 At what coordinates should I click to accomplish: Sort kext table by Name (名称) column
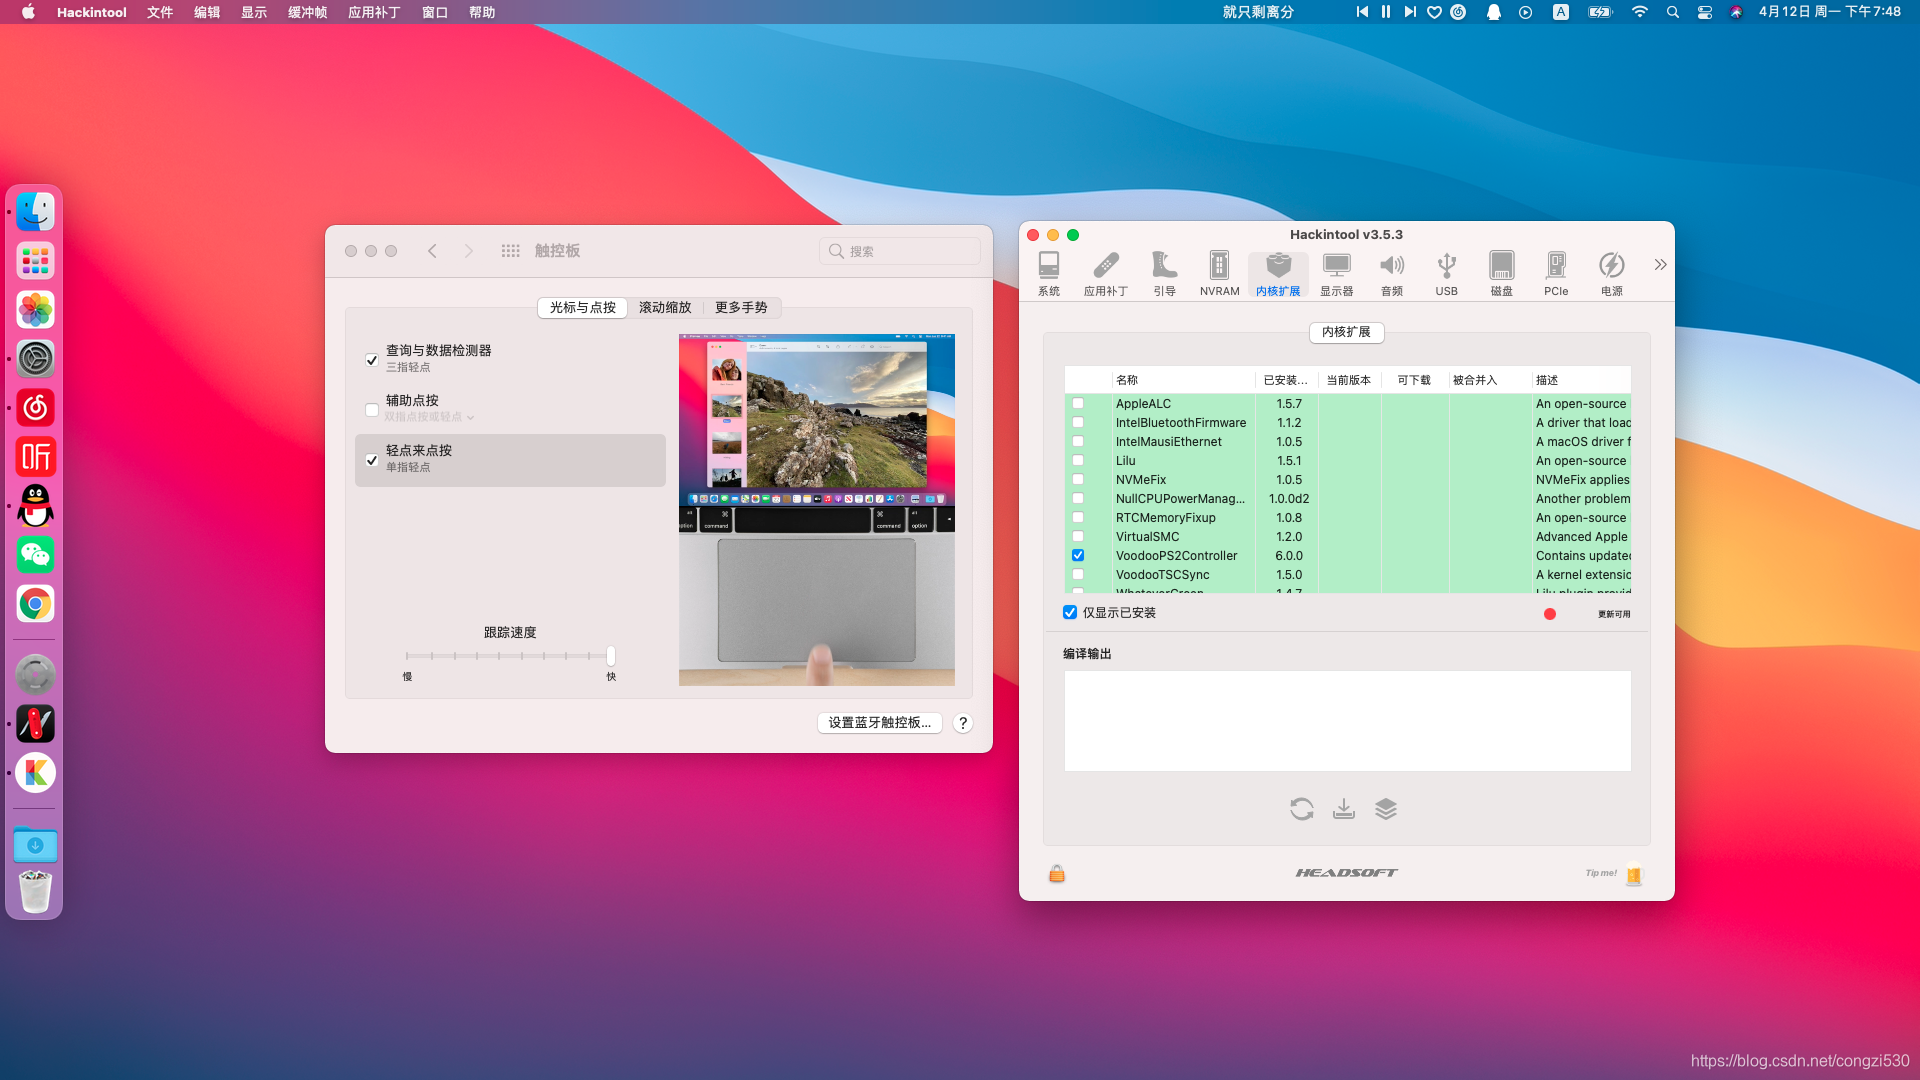pyautogui.click(x=1183, y=380)
